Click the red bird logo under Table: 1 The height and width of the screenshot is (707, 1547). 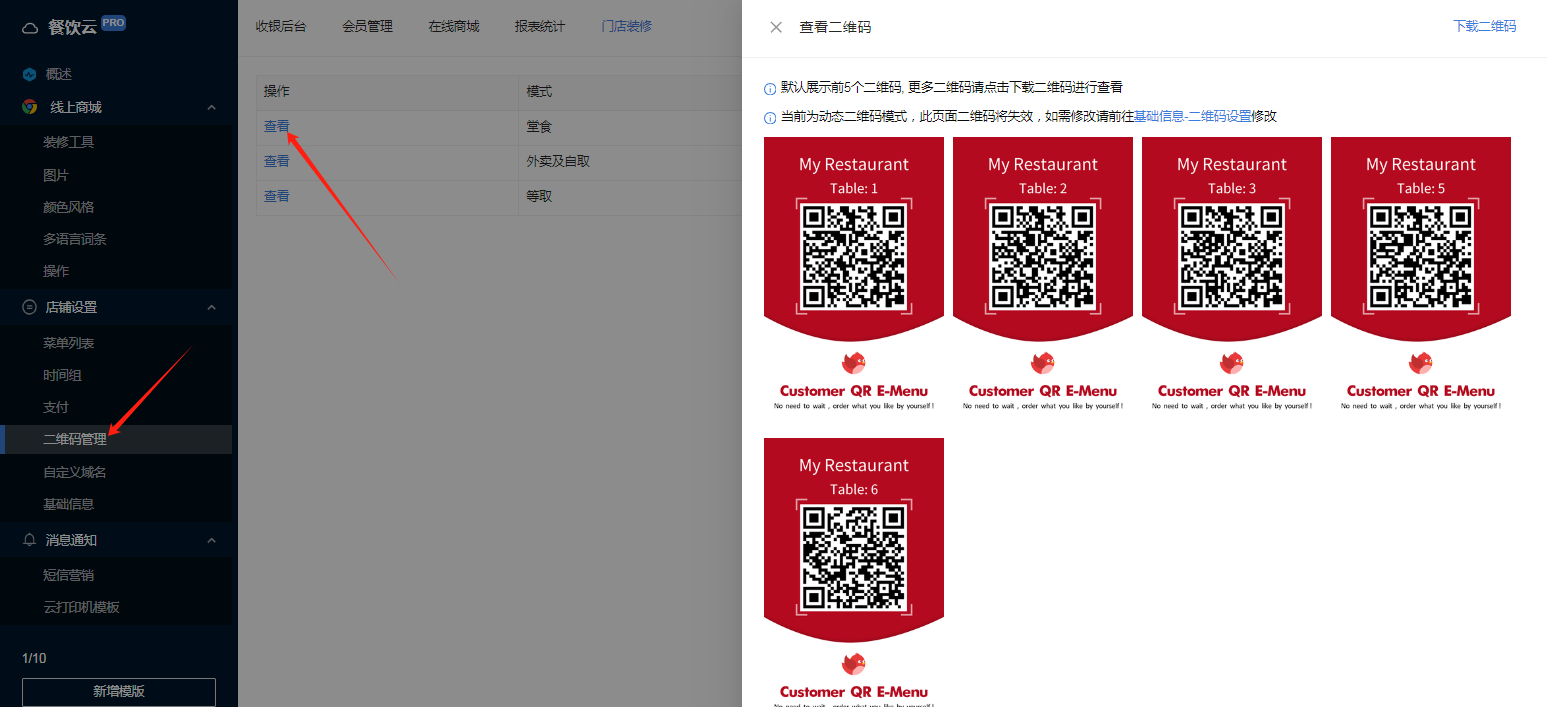(853, 363)
